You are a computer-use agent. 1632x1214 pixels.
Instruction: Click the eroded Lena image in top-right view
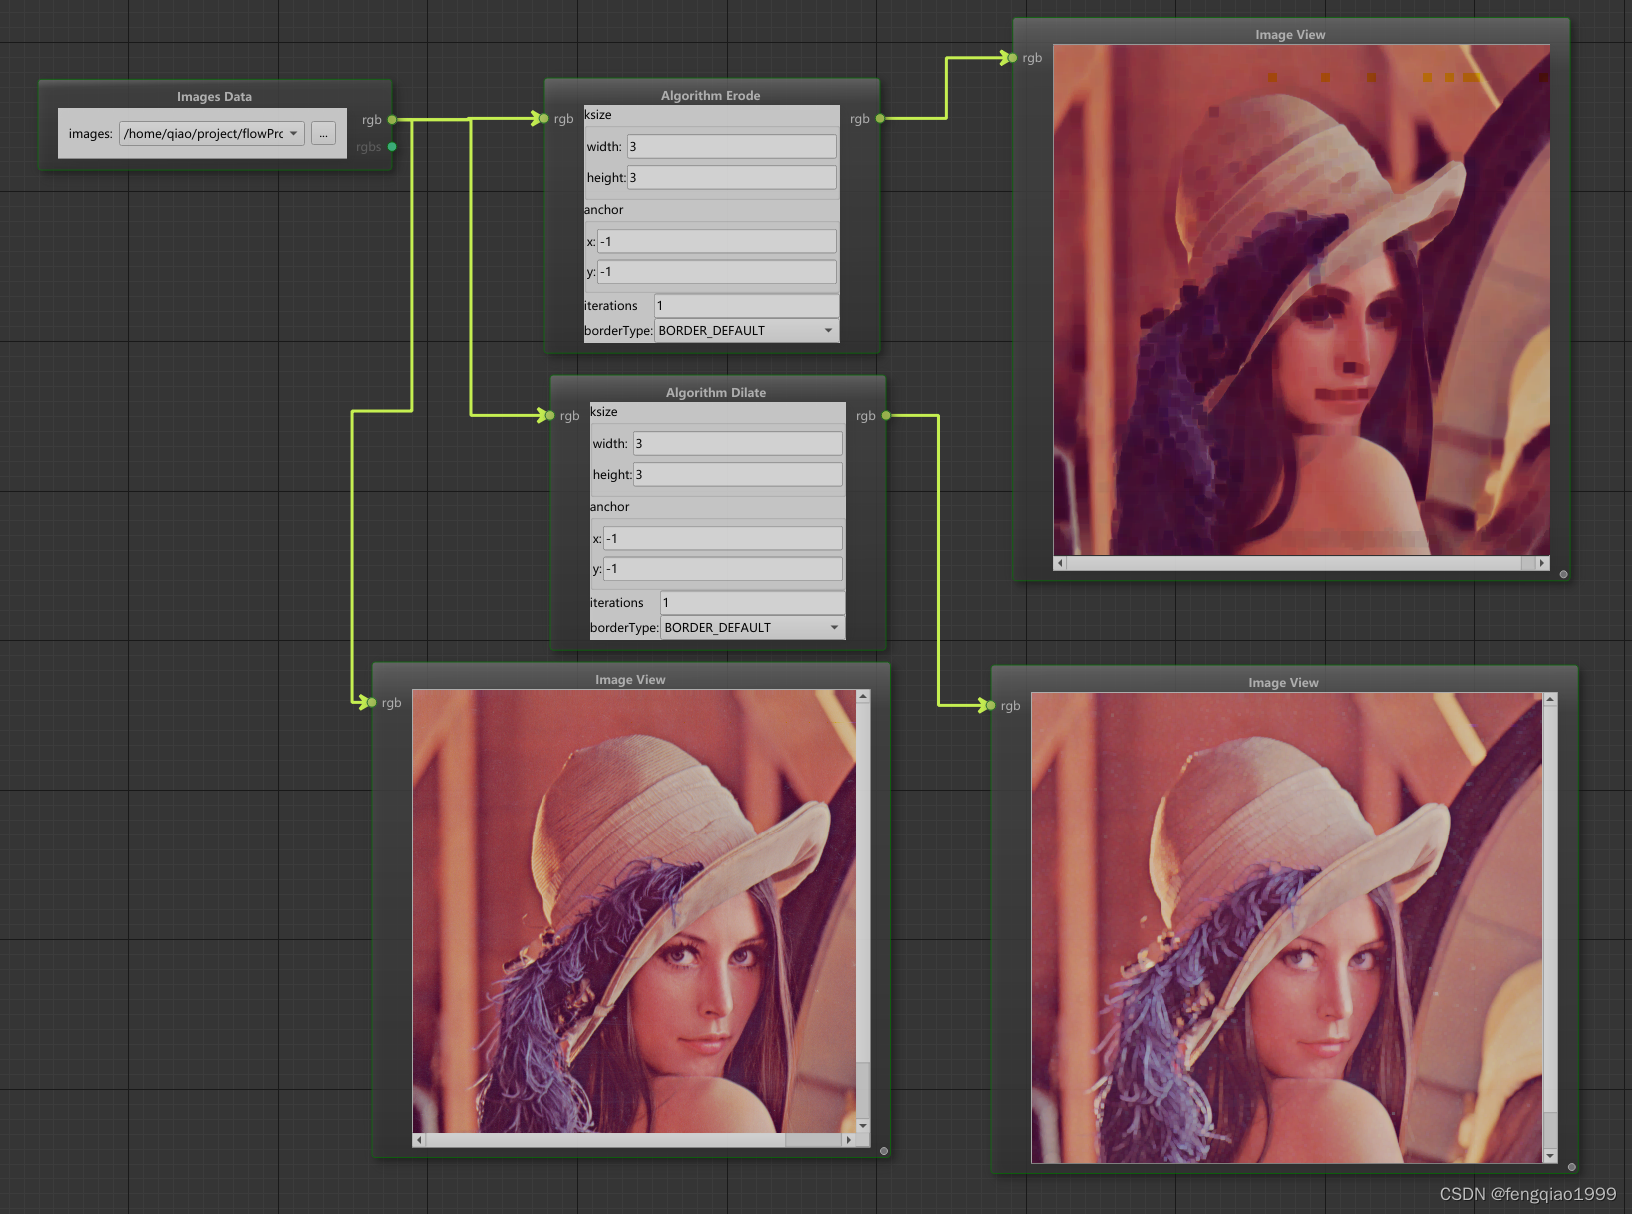tap(1301, 300)
